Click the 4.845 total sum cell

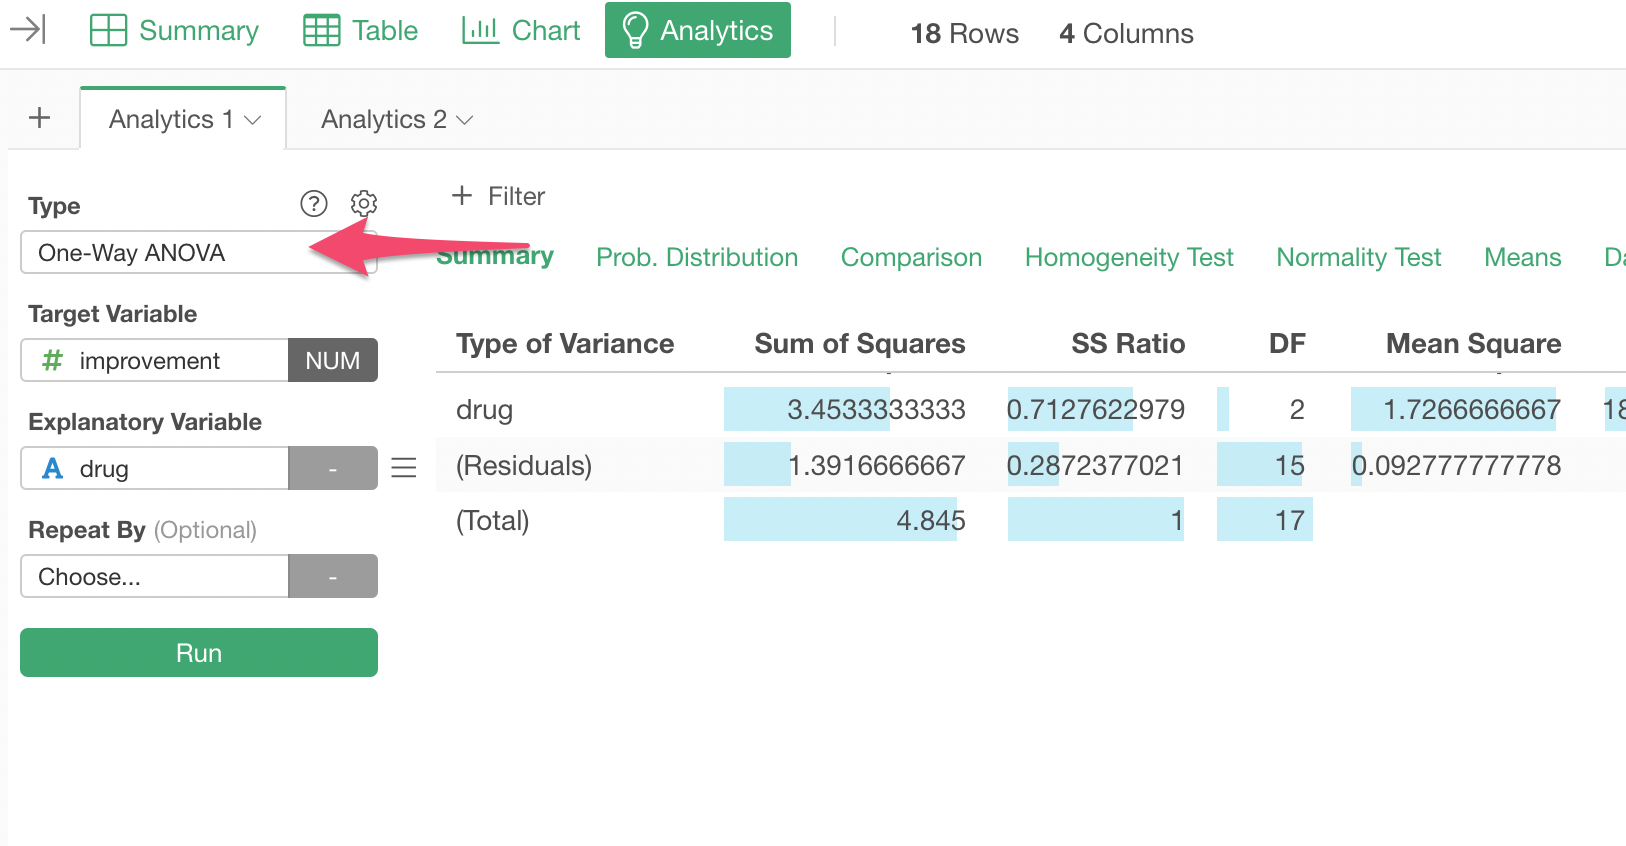pos(931,520)
